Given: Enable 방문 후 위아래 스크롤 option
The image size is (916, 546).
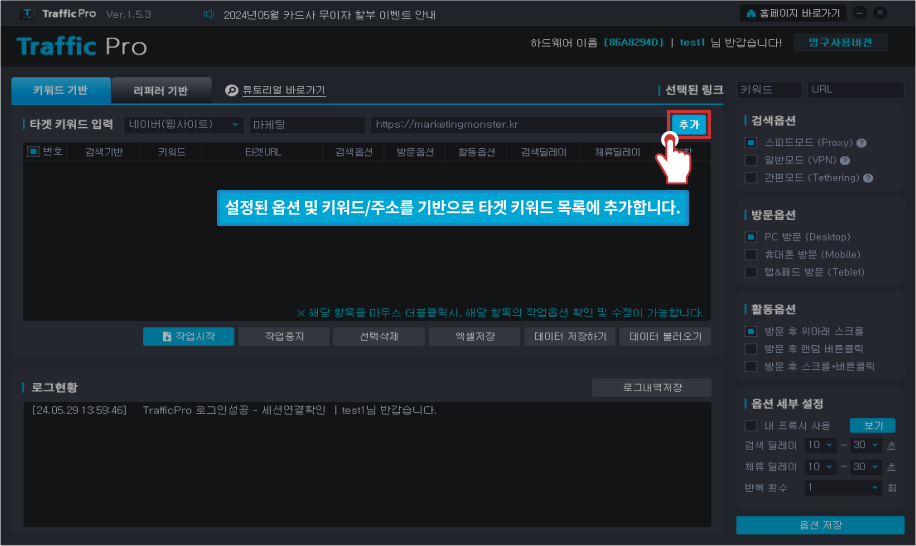Looking at the screenshot, I should (x=751, y=331).
